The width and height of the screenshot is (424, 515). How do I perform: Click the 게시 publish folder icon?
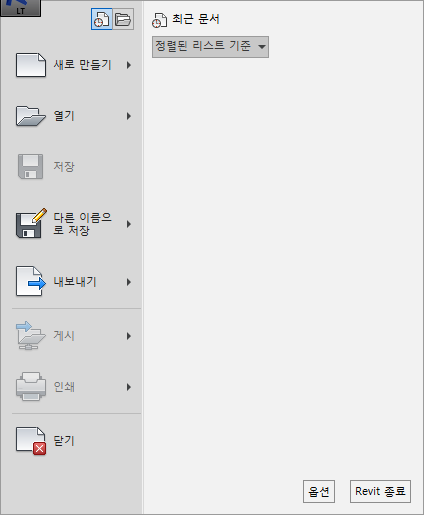click(x=30, y=335)
